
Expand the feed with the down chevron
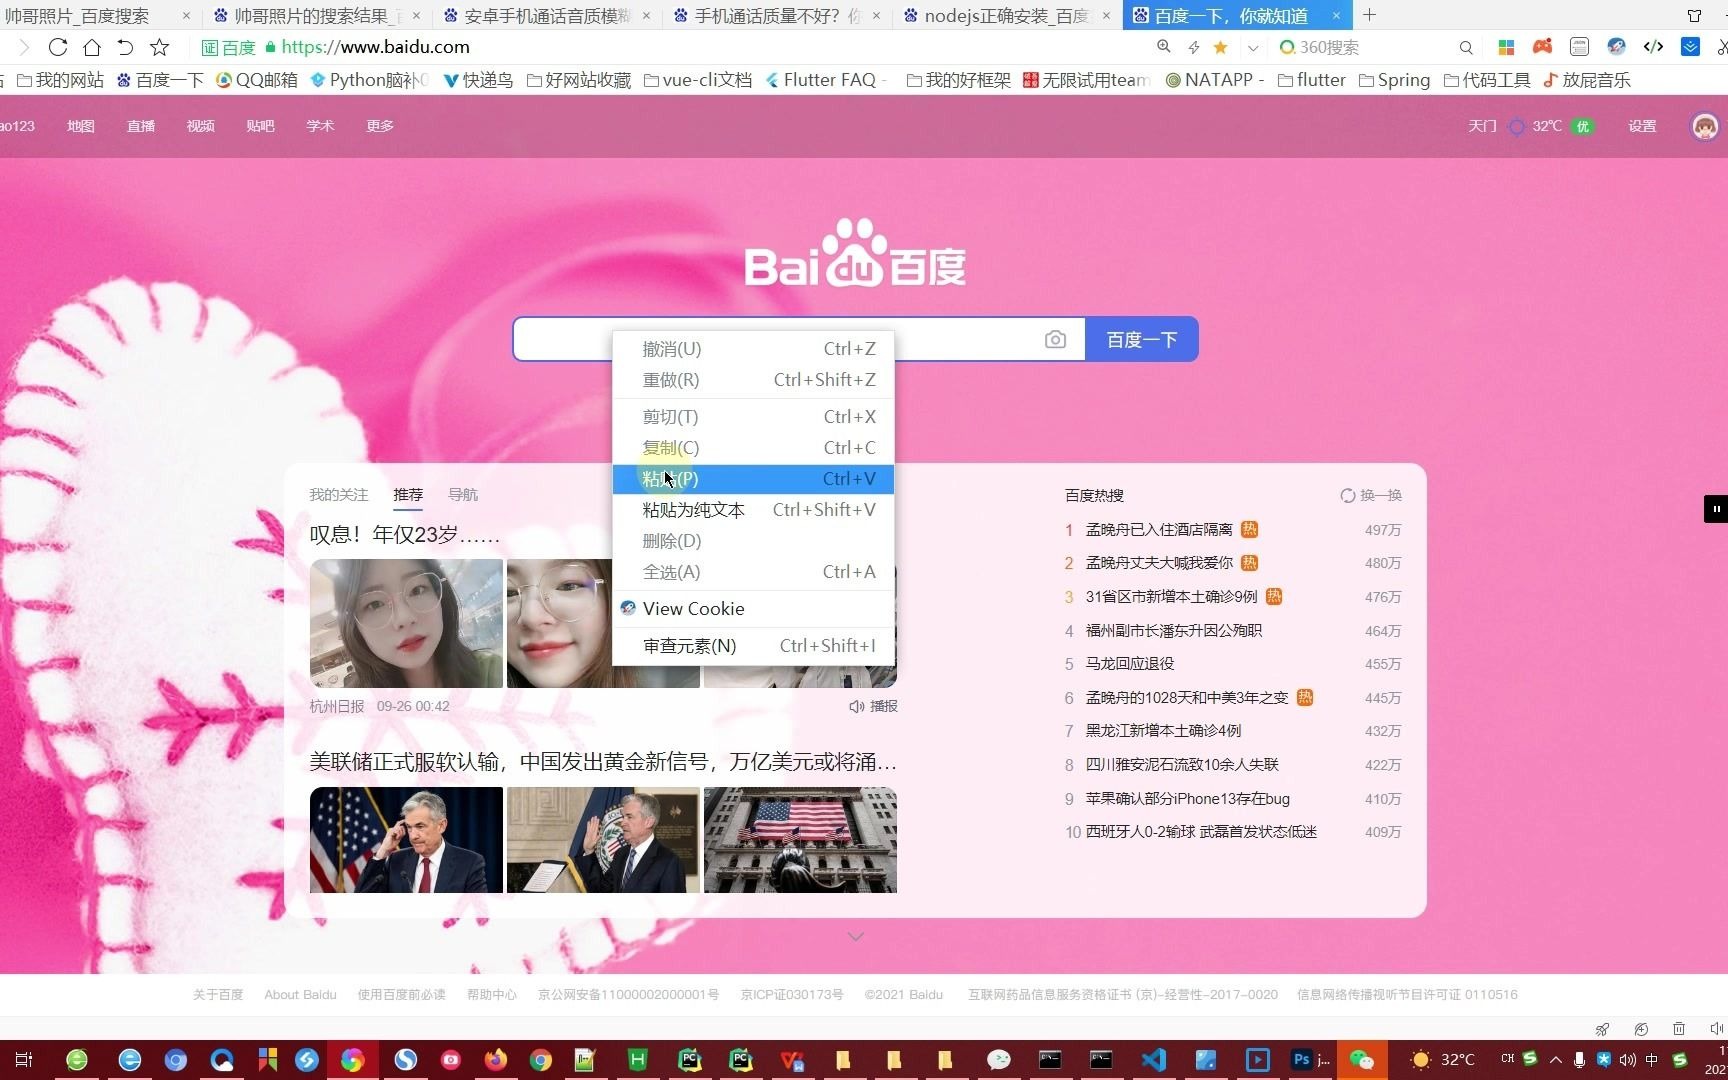pyautogui.click(x=855, y=937)
